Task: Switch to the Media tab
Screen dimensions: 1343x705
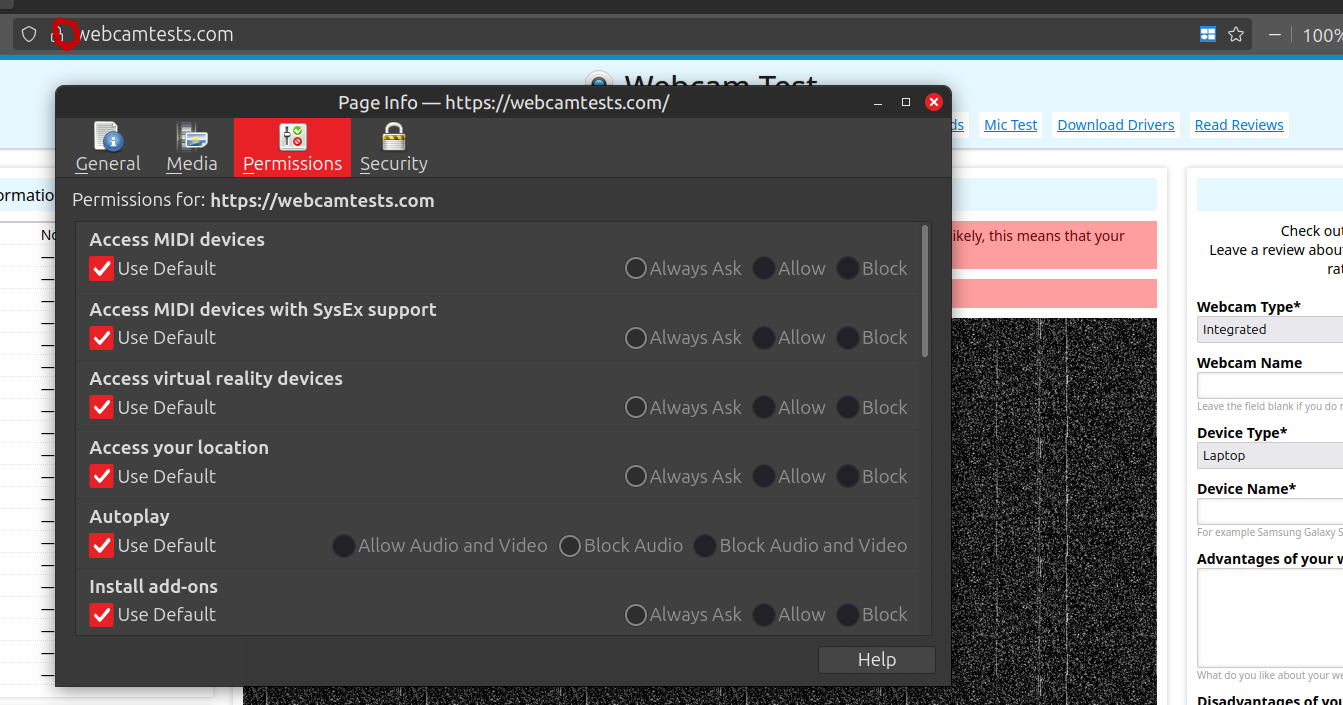Action: point(192,148)
